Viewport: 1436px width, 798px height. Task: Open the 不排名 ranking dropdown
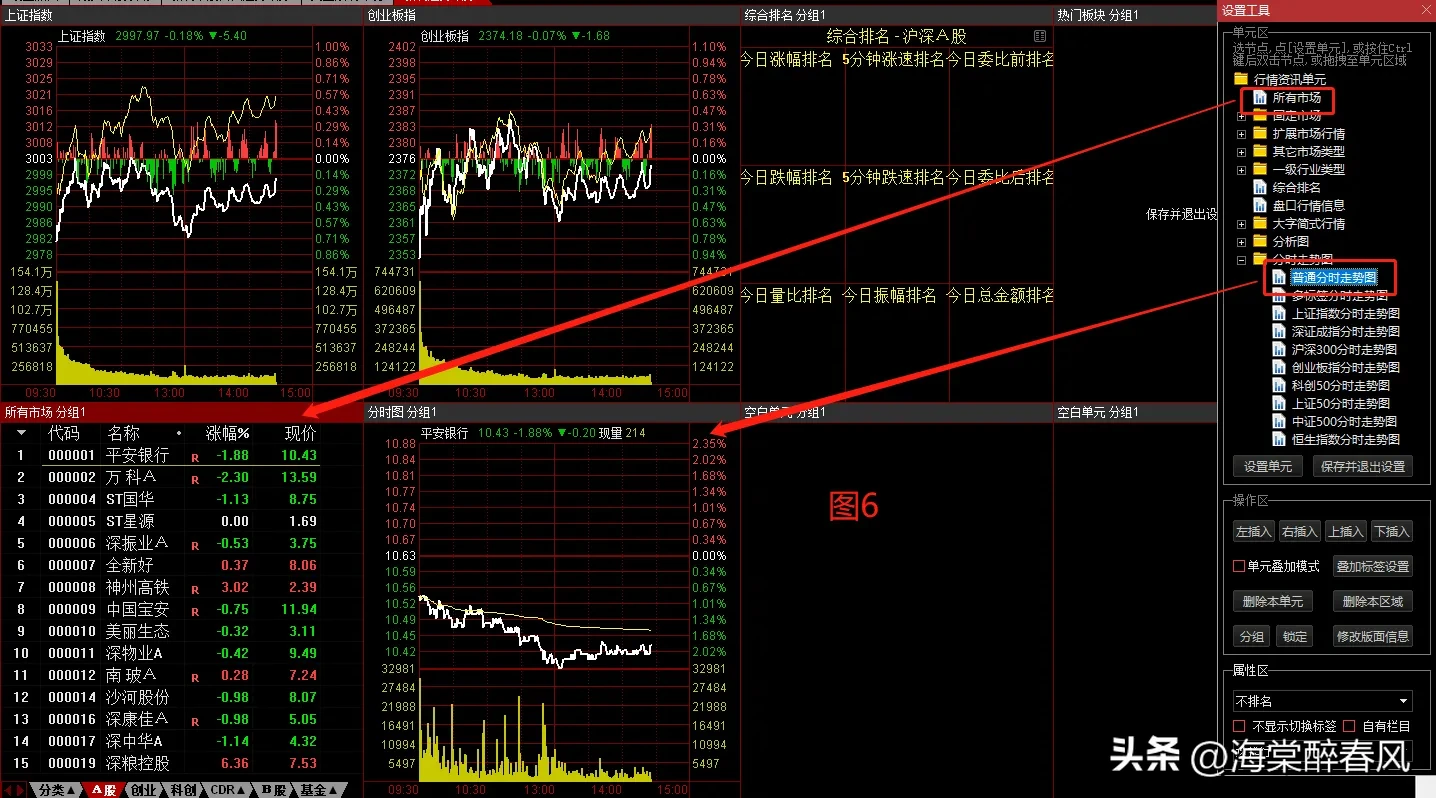[x=1322, y=701]
